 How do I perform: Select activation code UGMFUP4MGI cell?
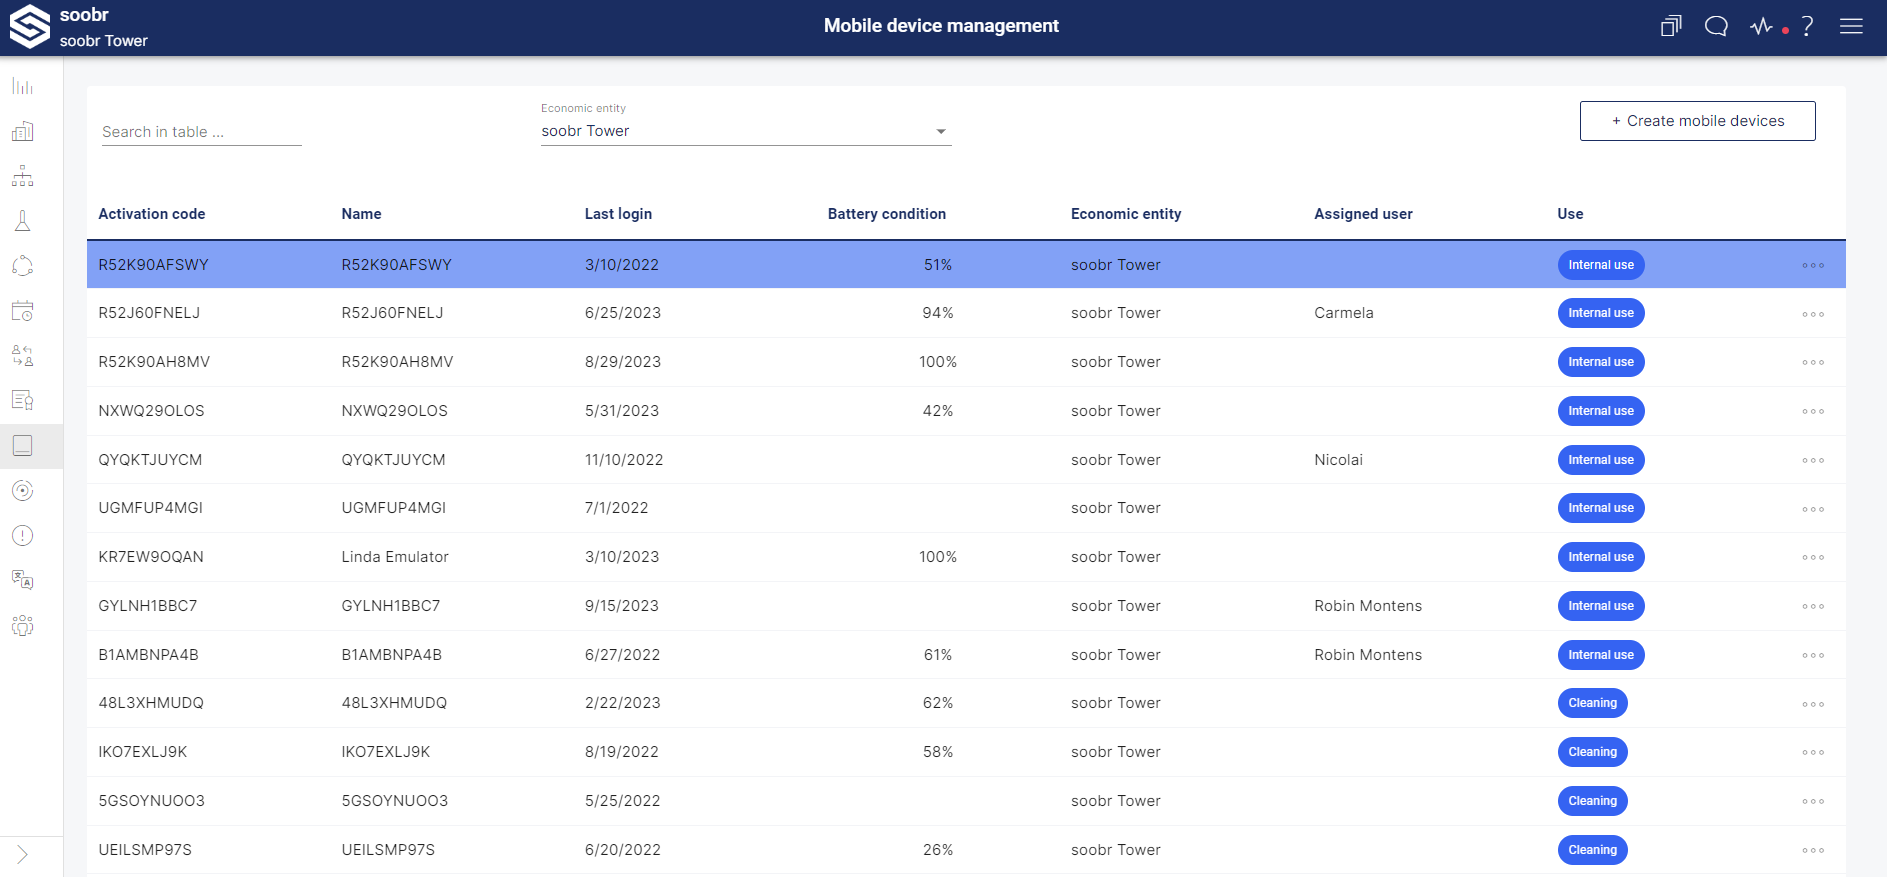tap(150, 508)
